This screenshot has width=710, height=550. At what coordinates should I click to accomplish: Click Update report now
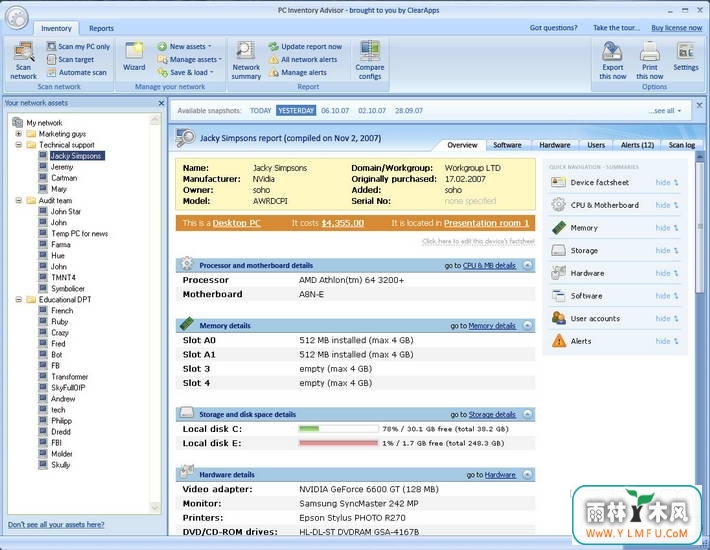click(x=305, y=46)
